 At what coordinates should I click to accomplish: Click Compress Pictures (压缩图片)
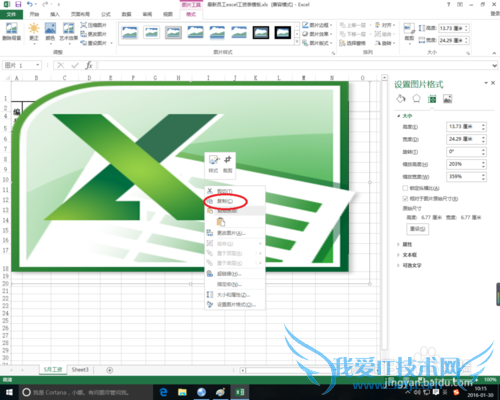coord(94,25)
